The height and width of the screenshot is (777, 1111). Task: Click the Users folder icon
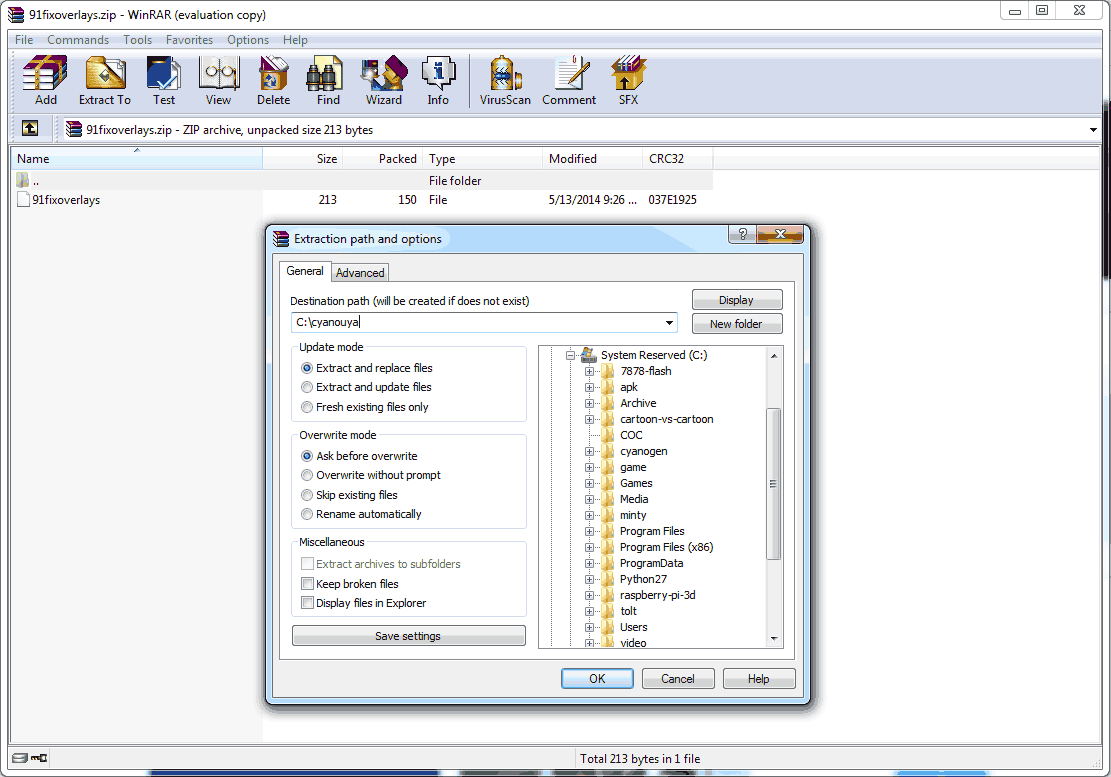point(607,628)
